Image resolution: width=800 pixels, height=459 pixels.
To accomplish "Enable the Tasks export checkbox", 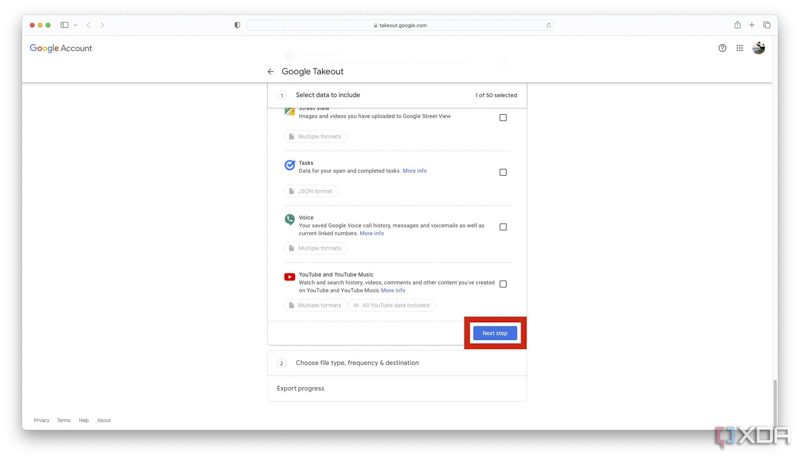I will pos(503,172).
